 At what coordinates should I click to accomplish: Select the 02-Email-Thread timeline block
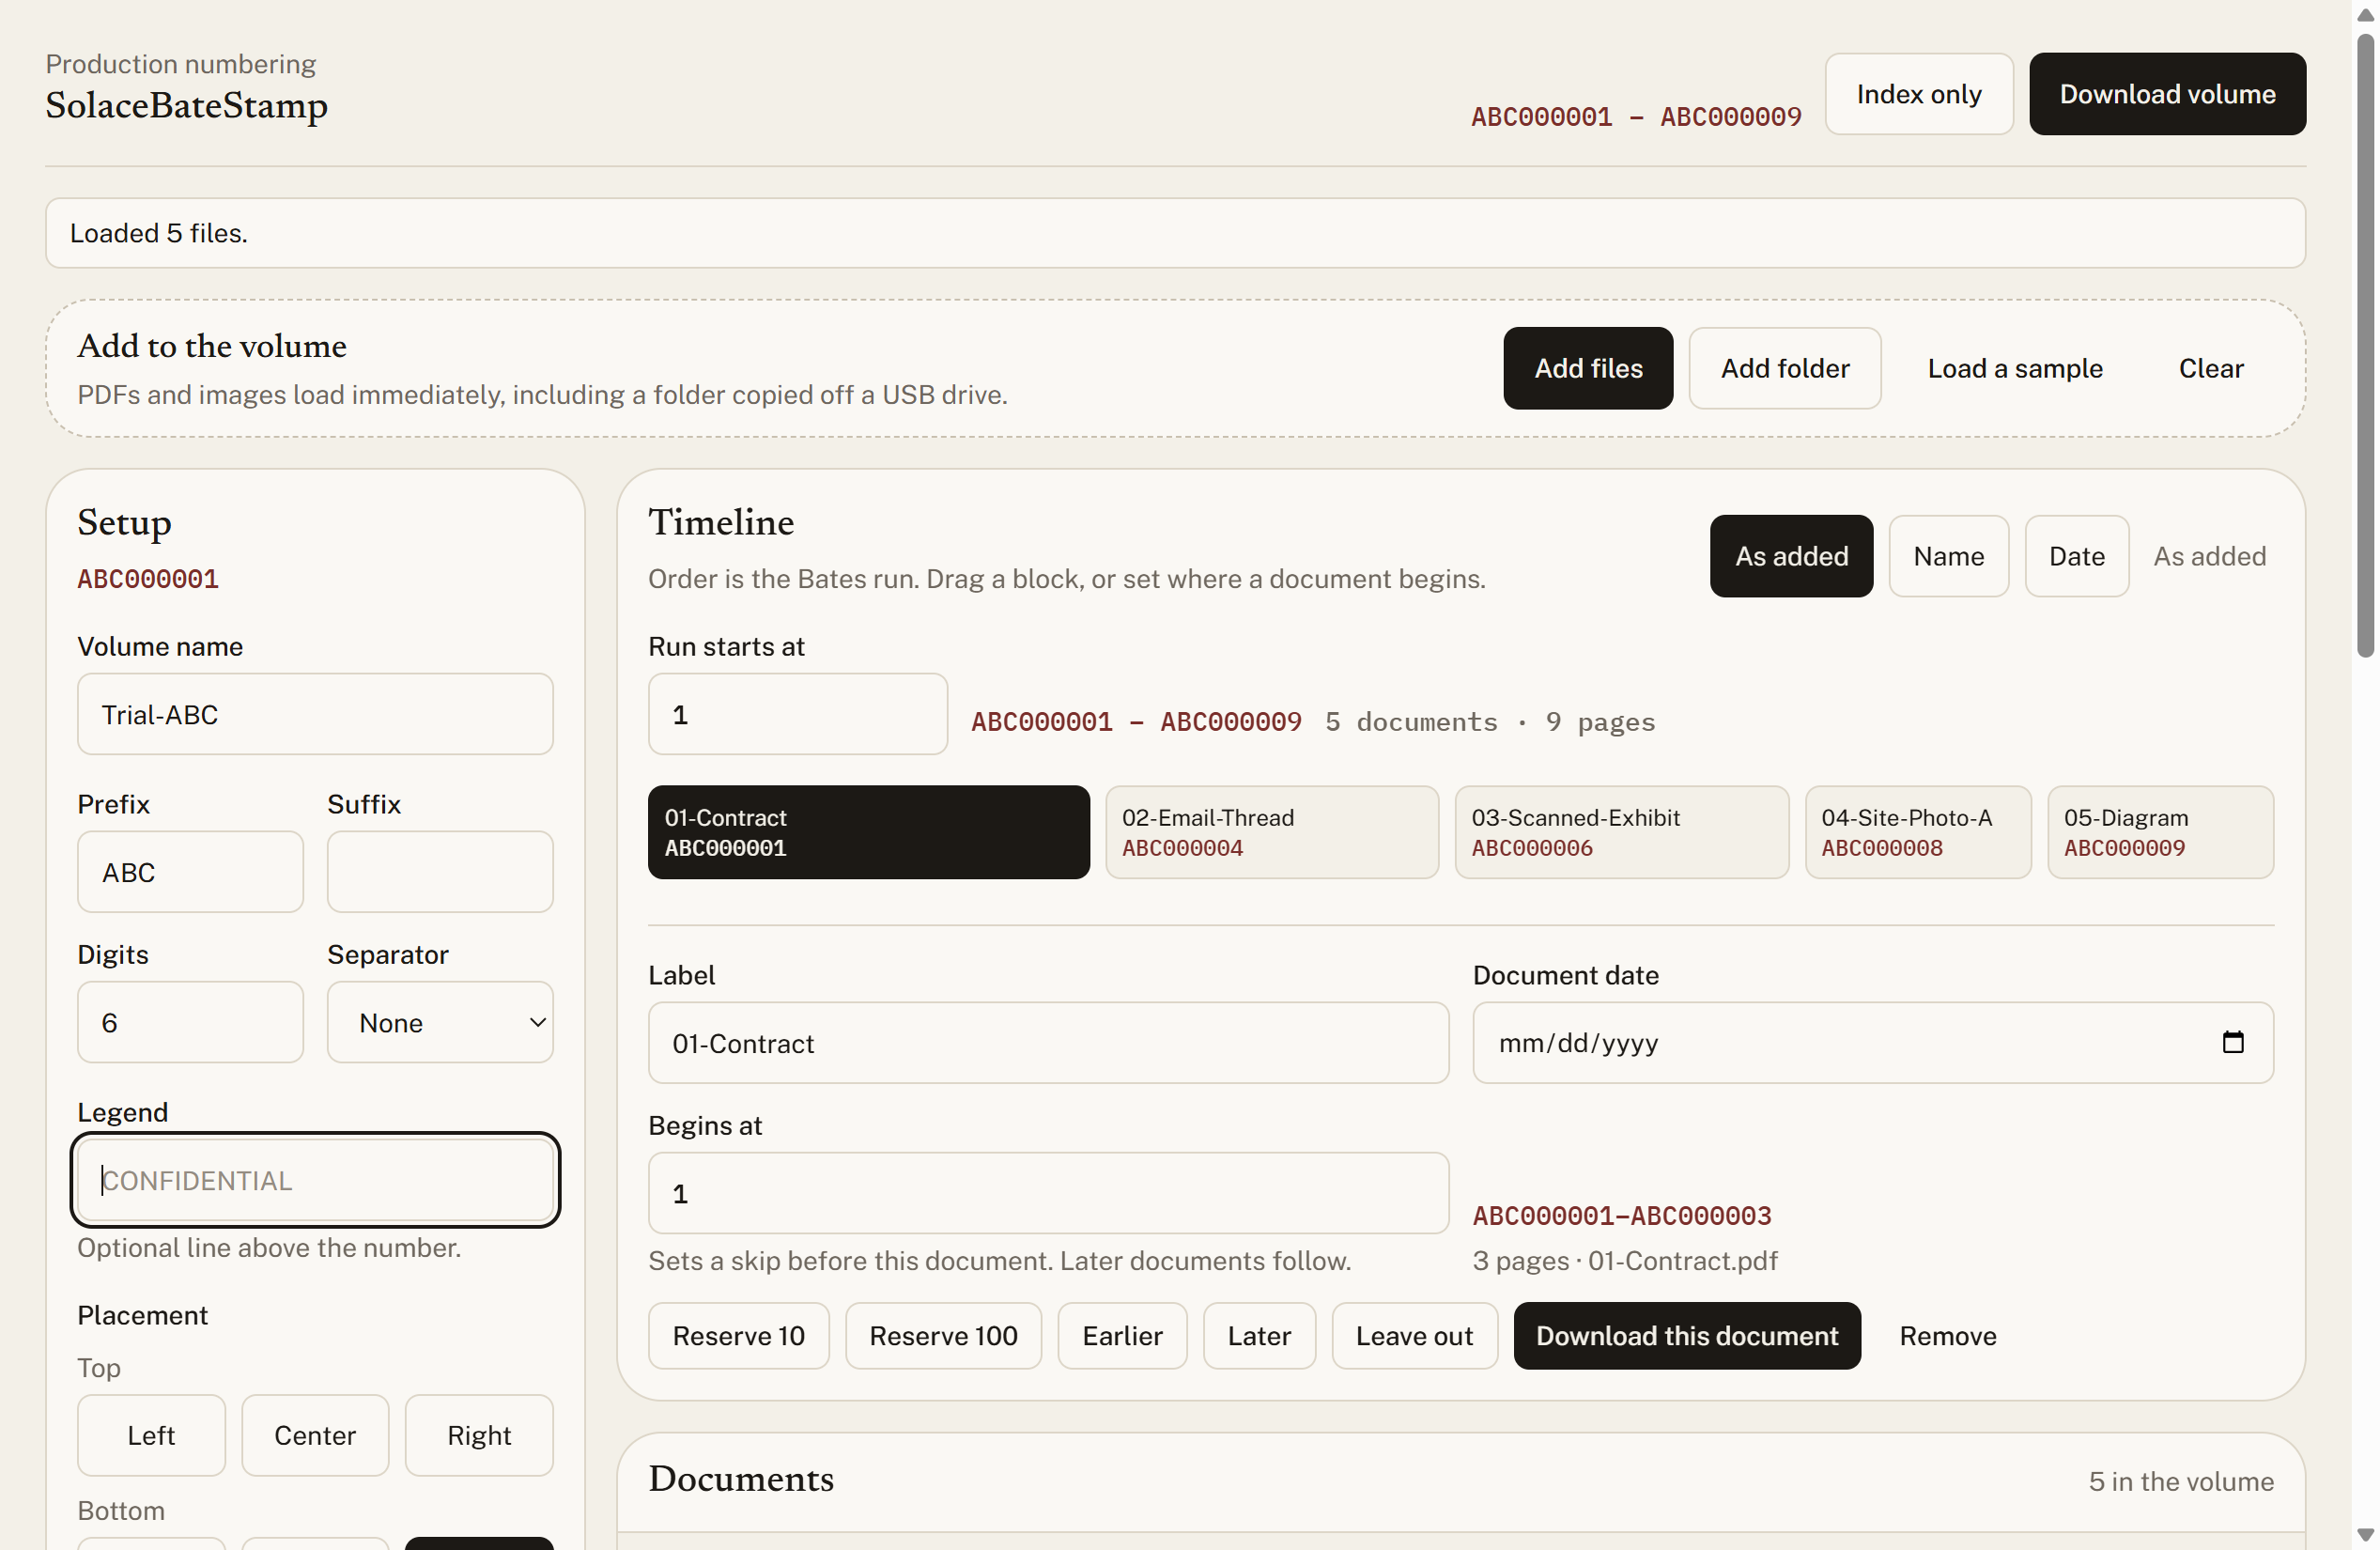(1272, 832)
